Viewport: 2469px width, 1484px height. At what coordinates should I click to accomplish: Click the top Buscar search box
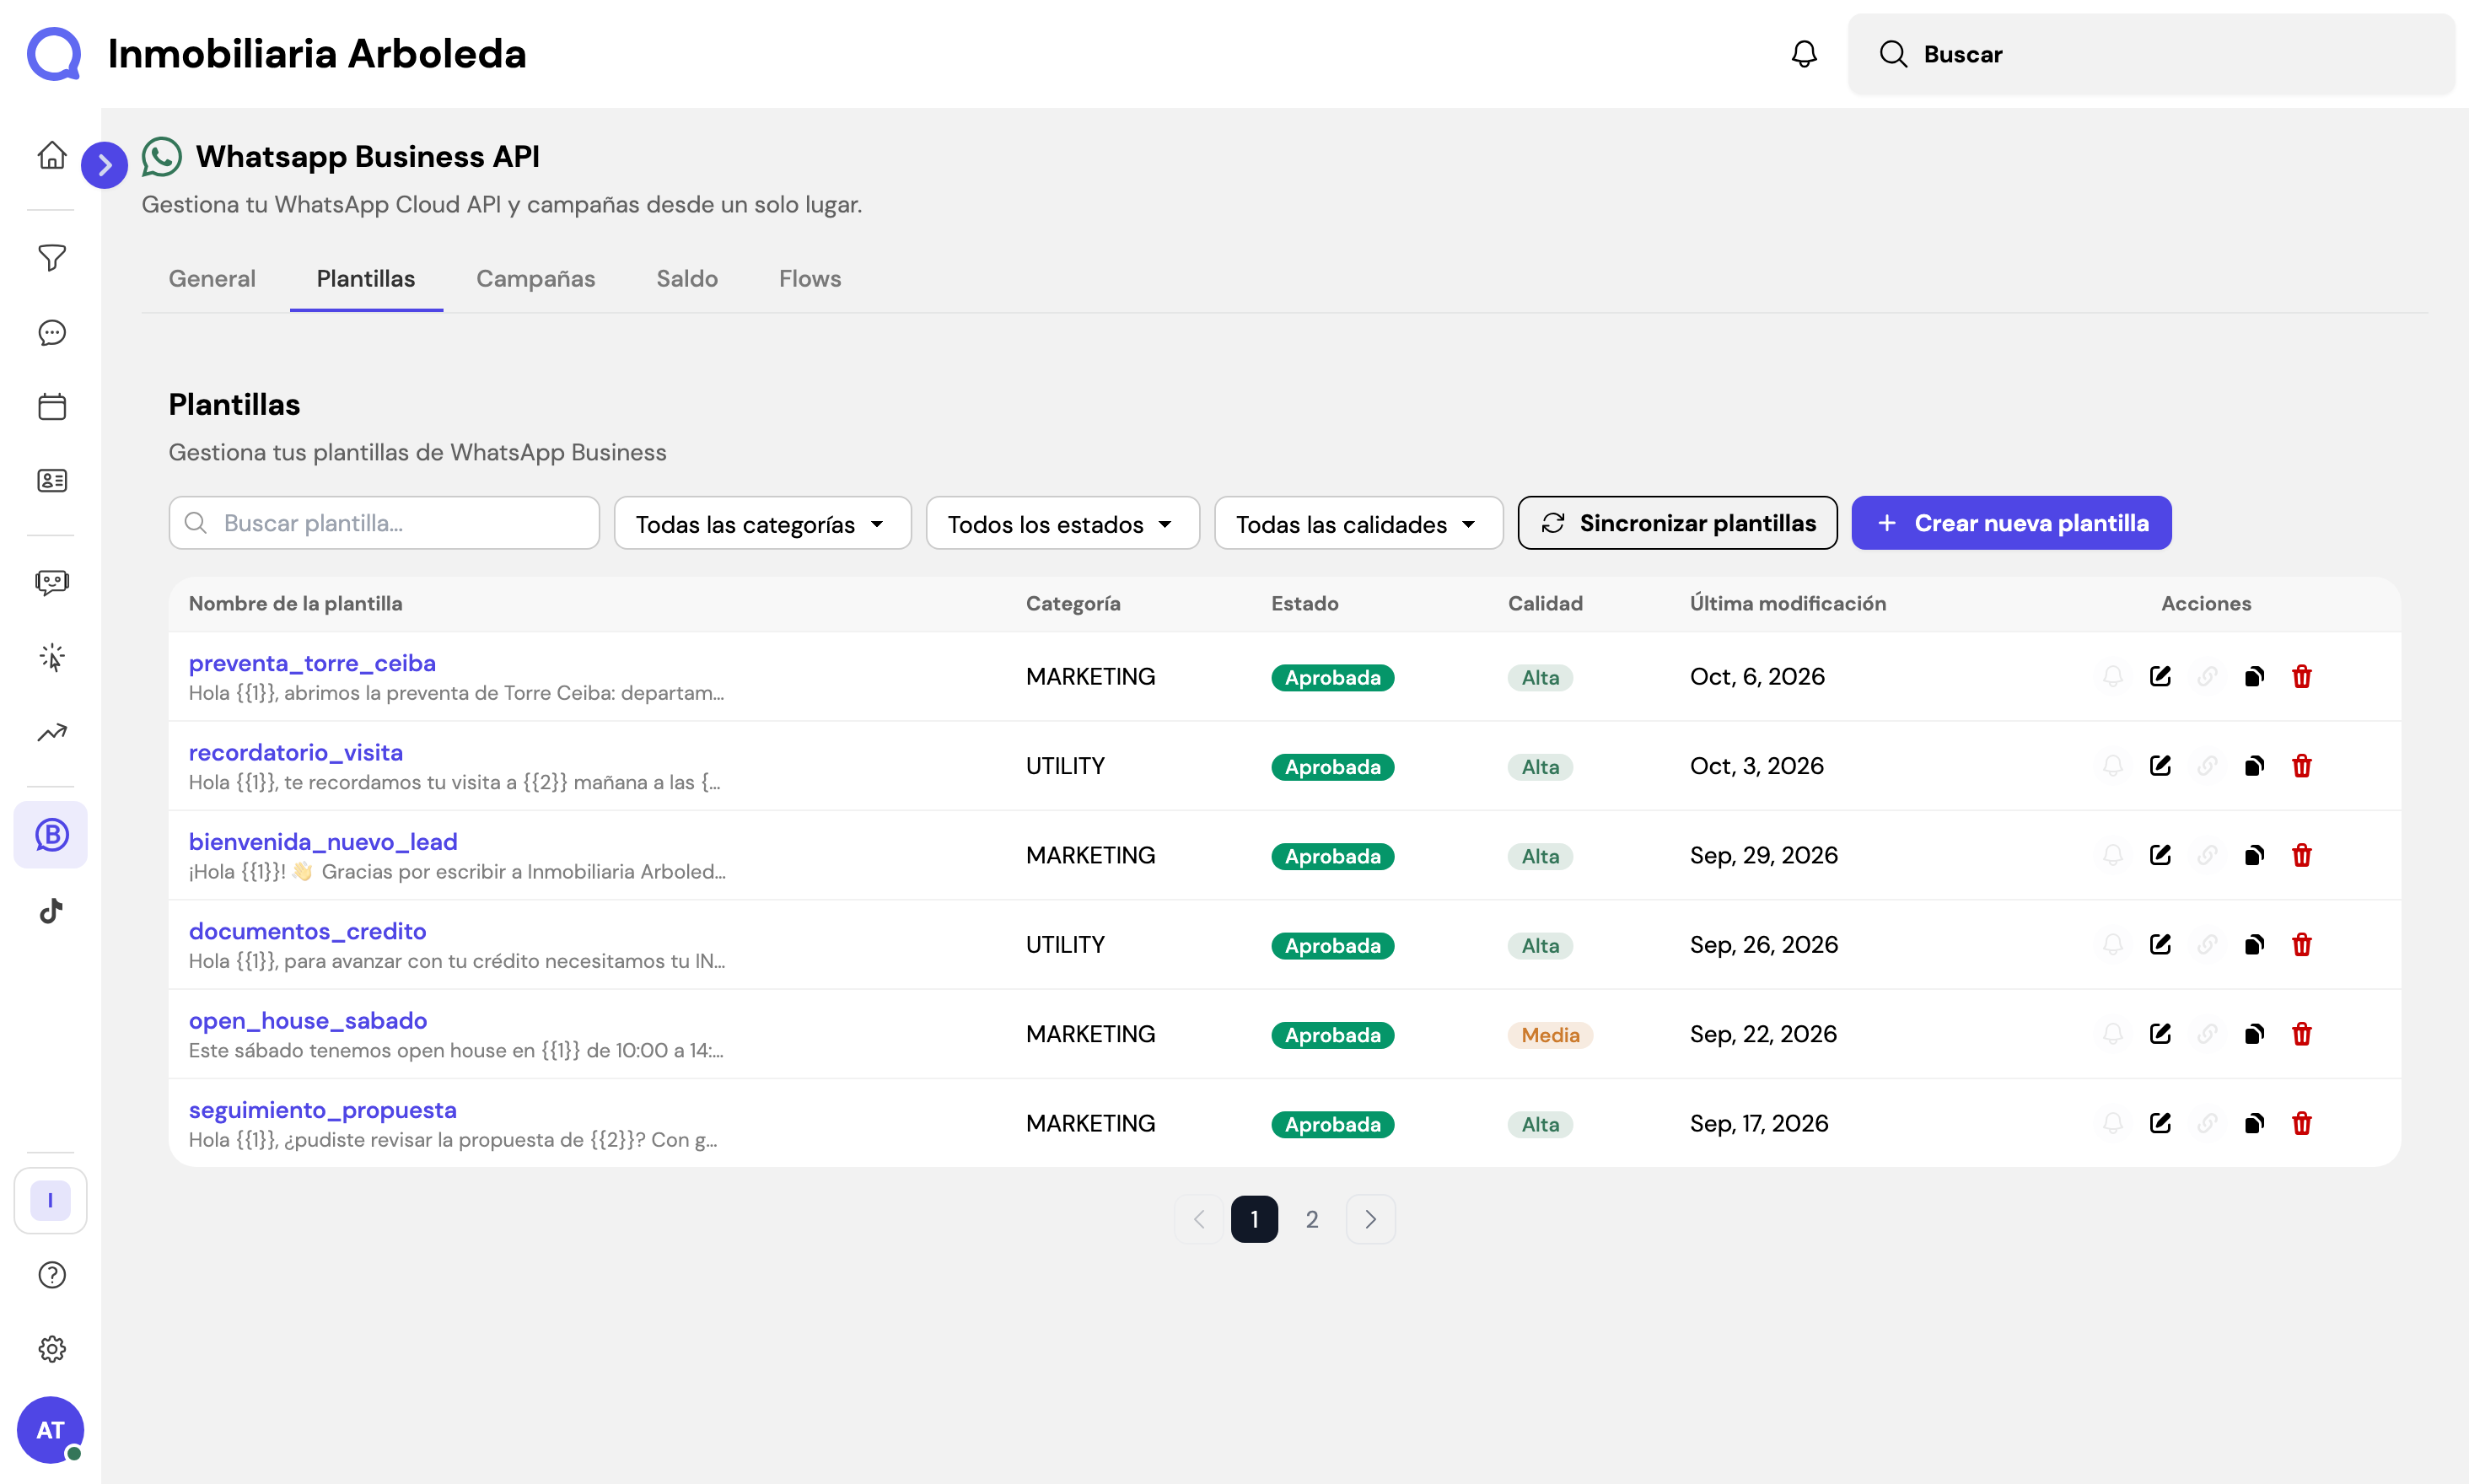(2151, 54)
